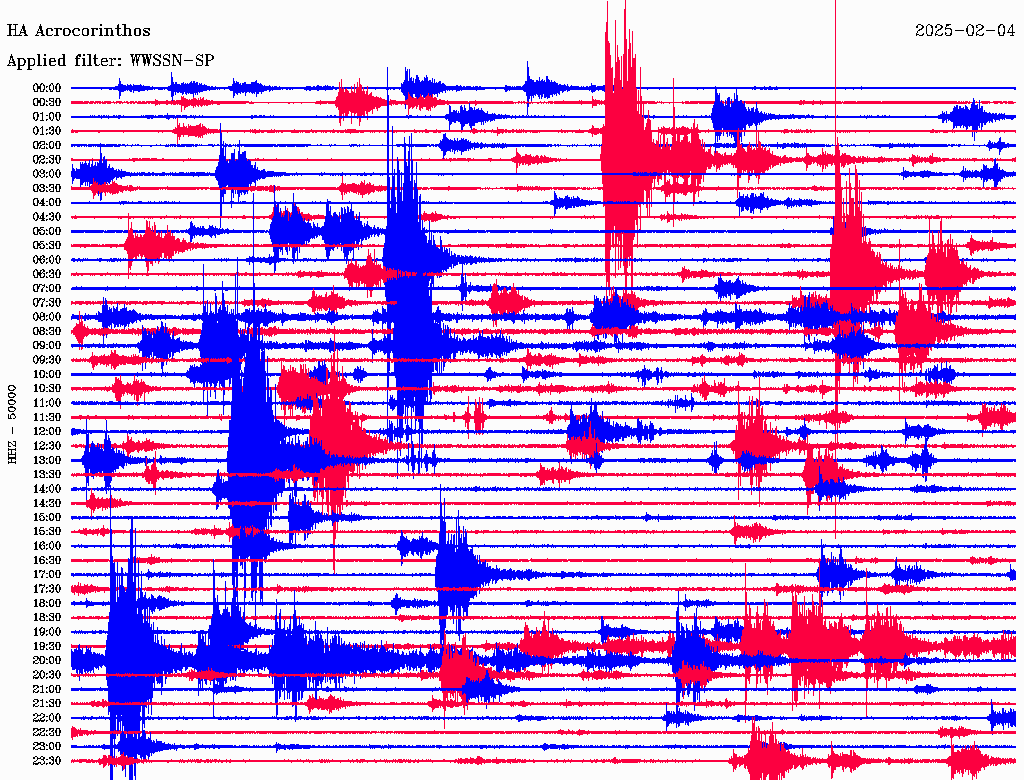Screen dimensions: 1024x780
Task: Click the '06:00' time label
Action: coord(46,260)
